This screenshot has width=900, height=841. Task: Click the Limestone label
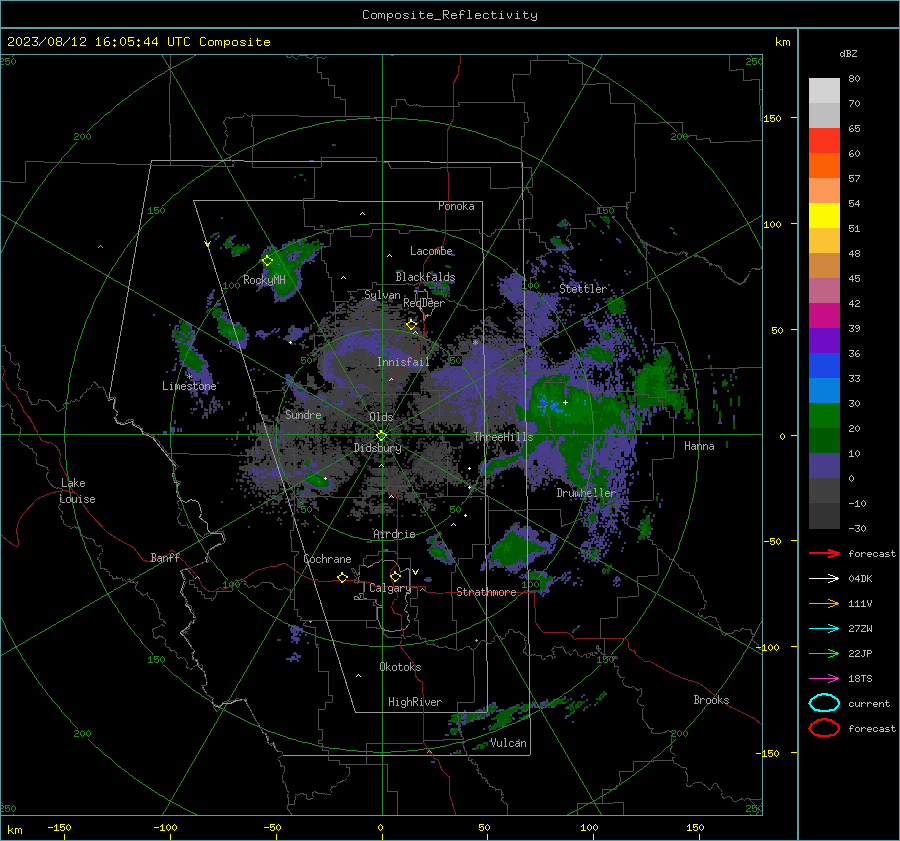[x=189, y=386]
